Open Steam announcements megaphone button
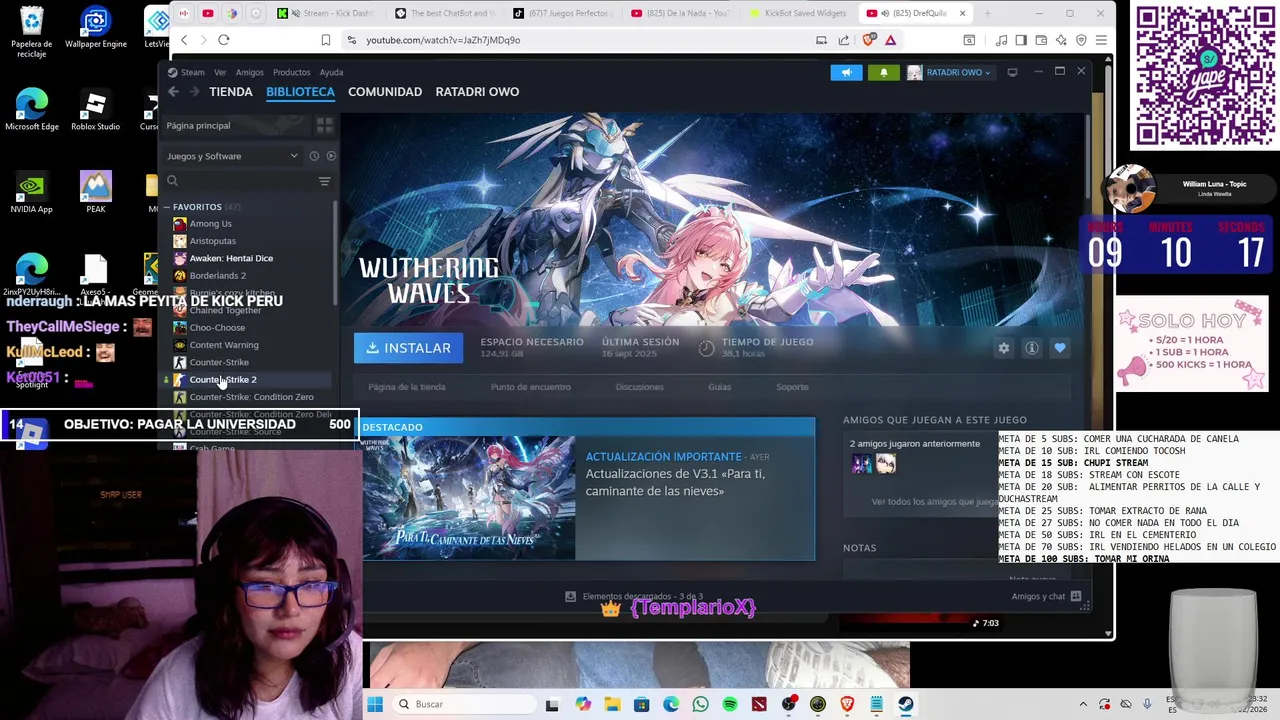 point(846,72)
